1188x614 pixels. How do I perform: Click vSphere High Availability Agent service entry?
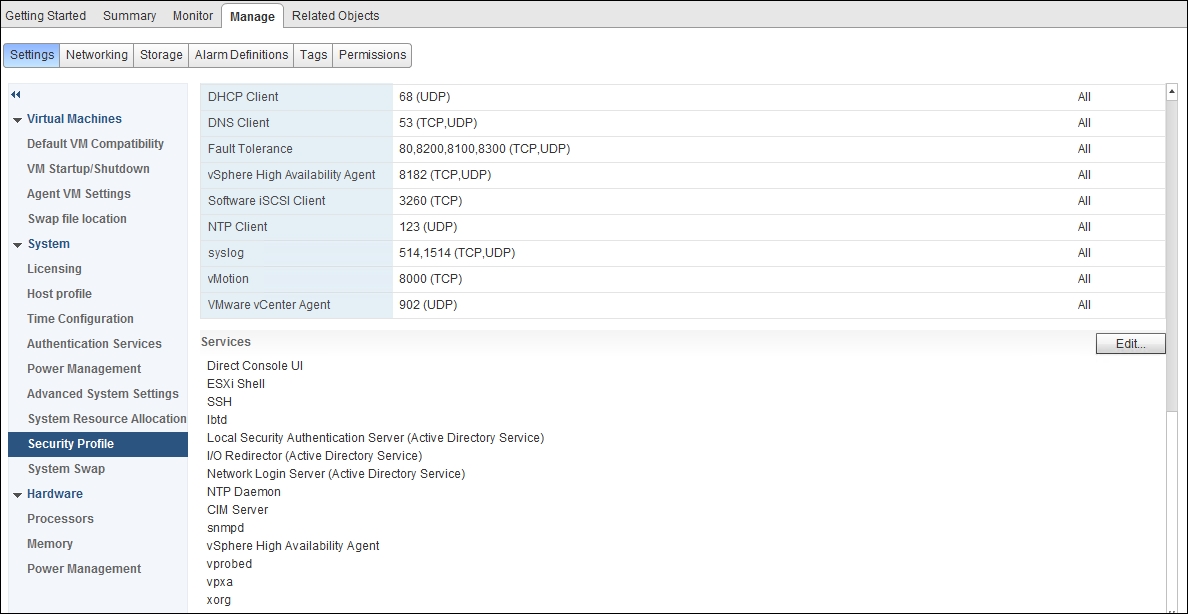point(292,546)
